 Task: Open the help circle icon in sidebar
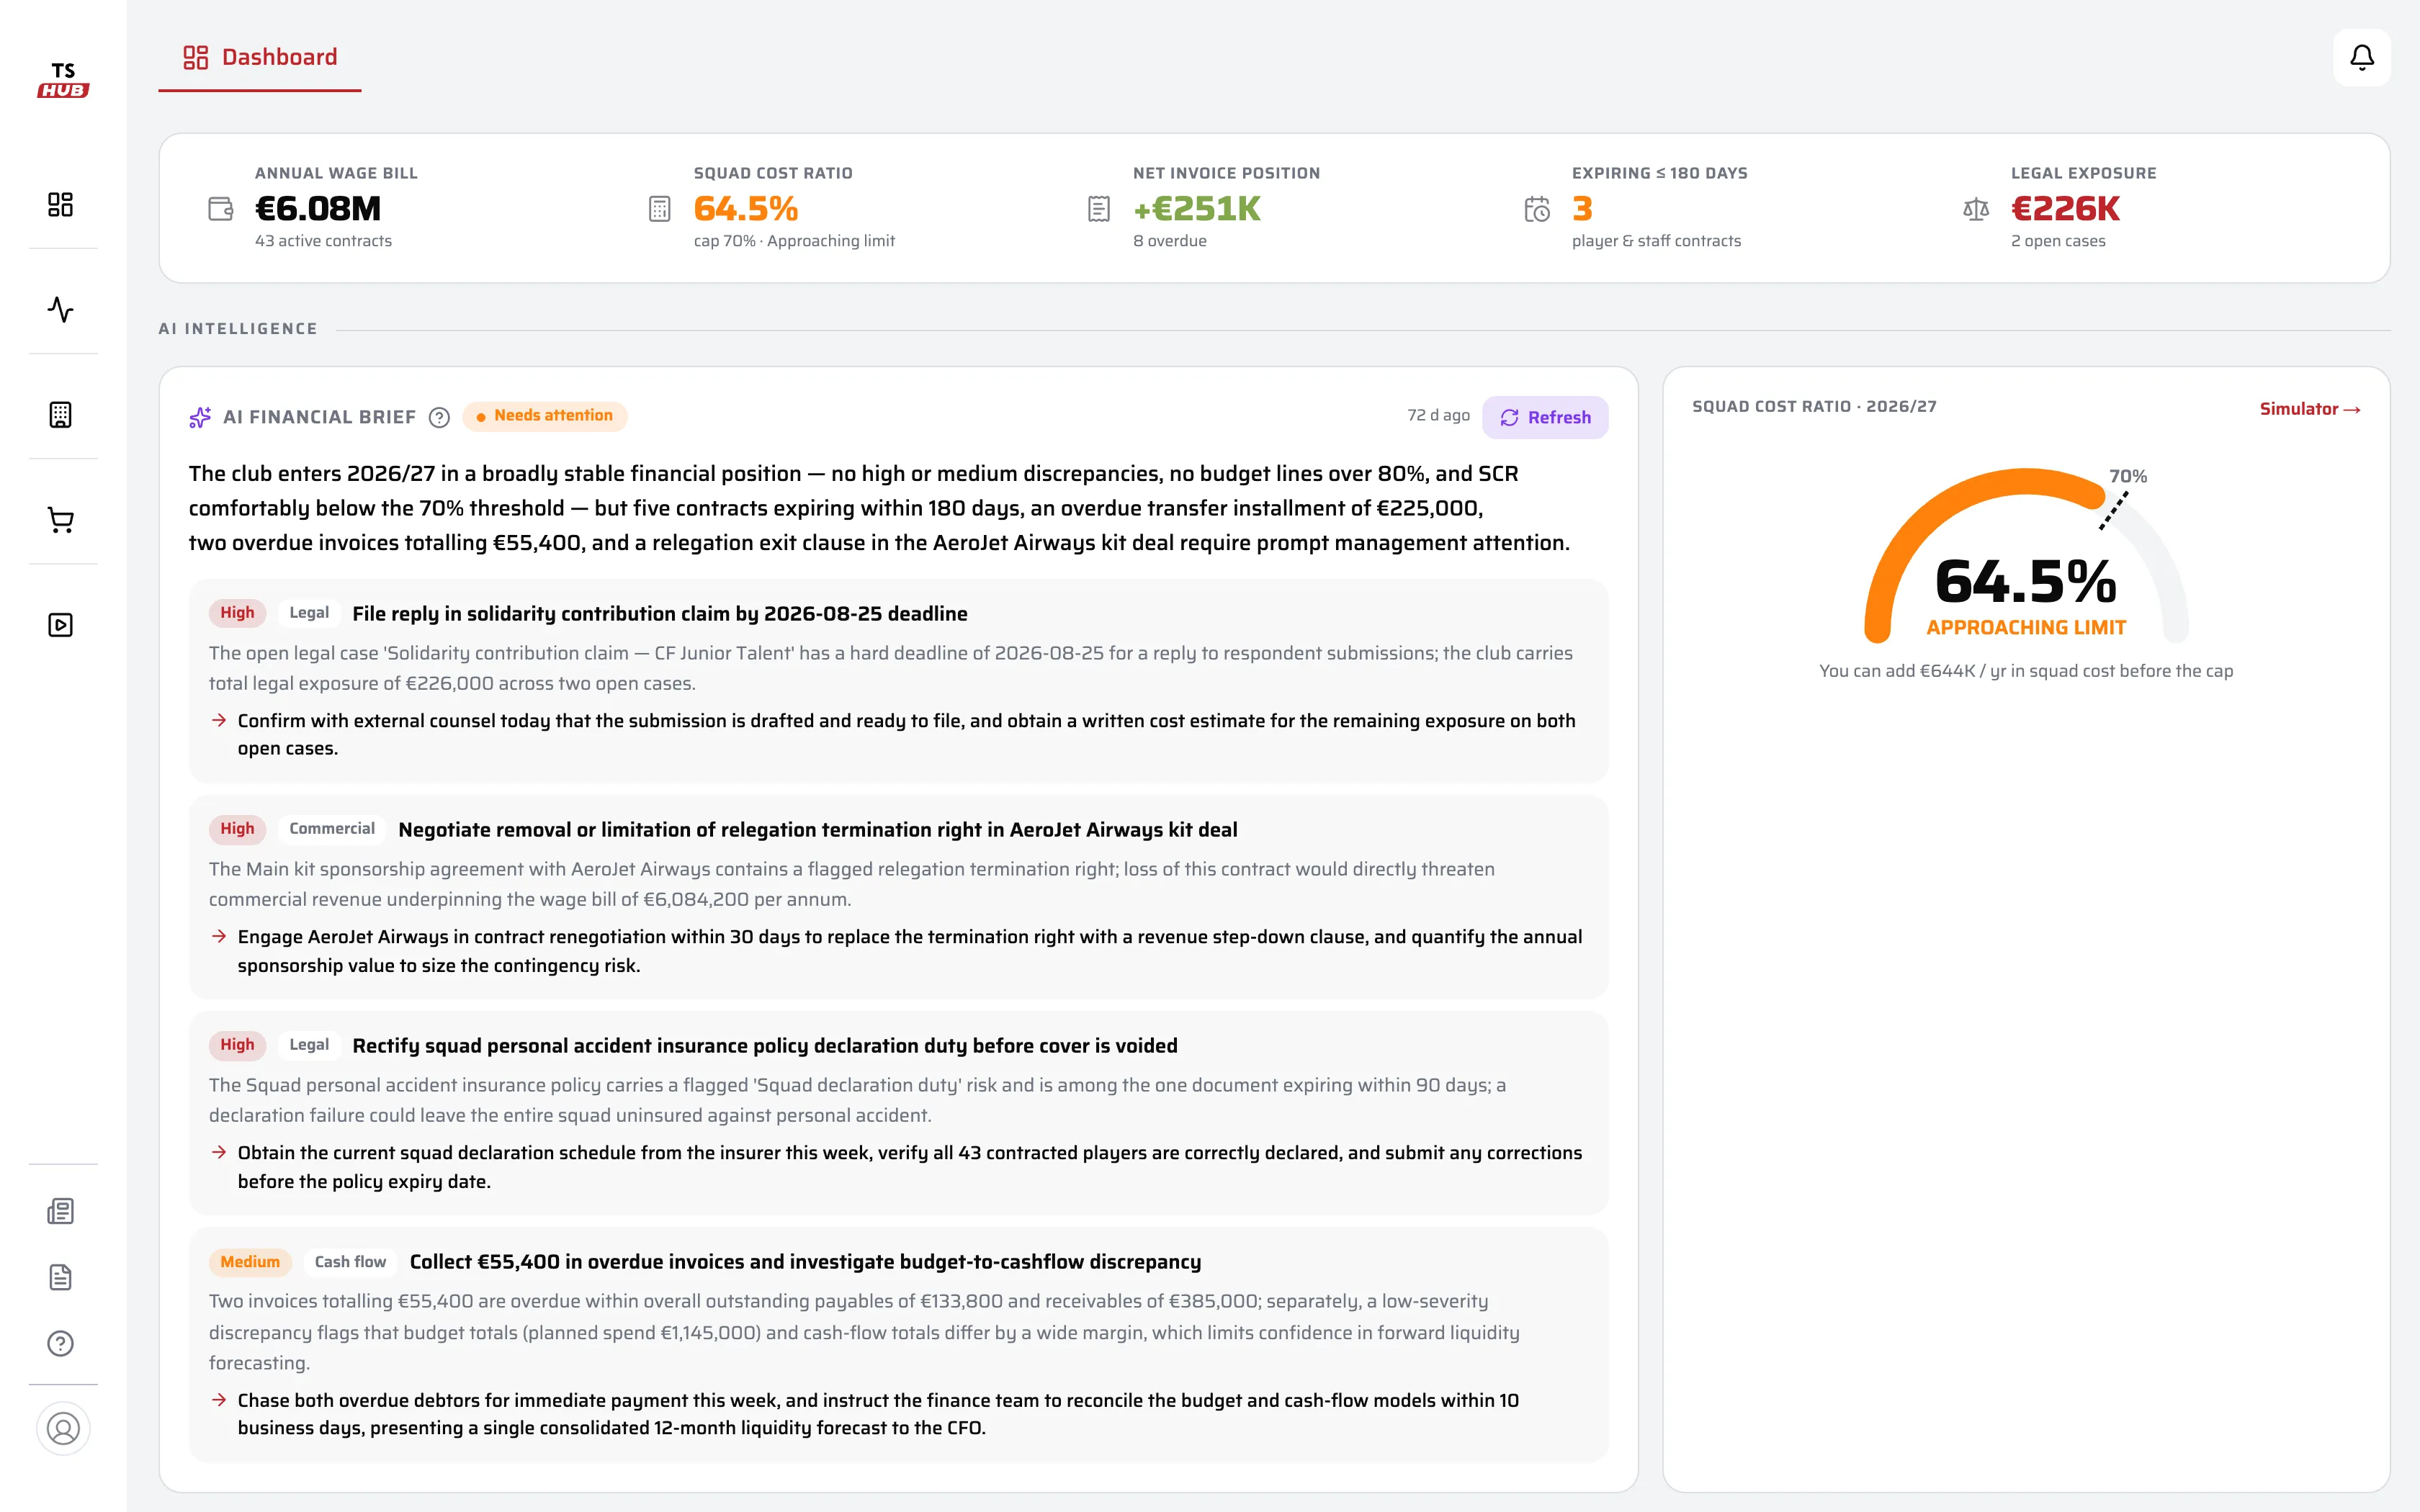pyautogui.click(x=61, y=1343)
